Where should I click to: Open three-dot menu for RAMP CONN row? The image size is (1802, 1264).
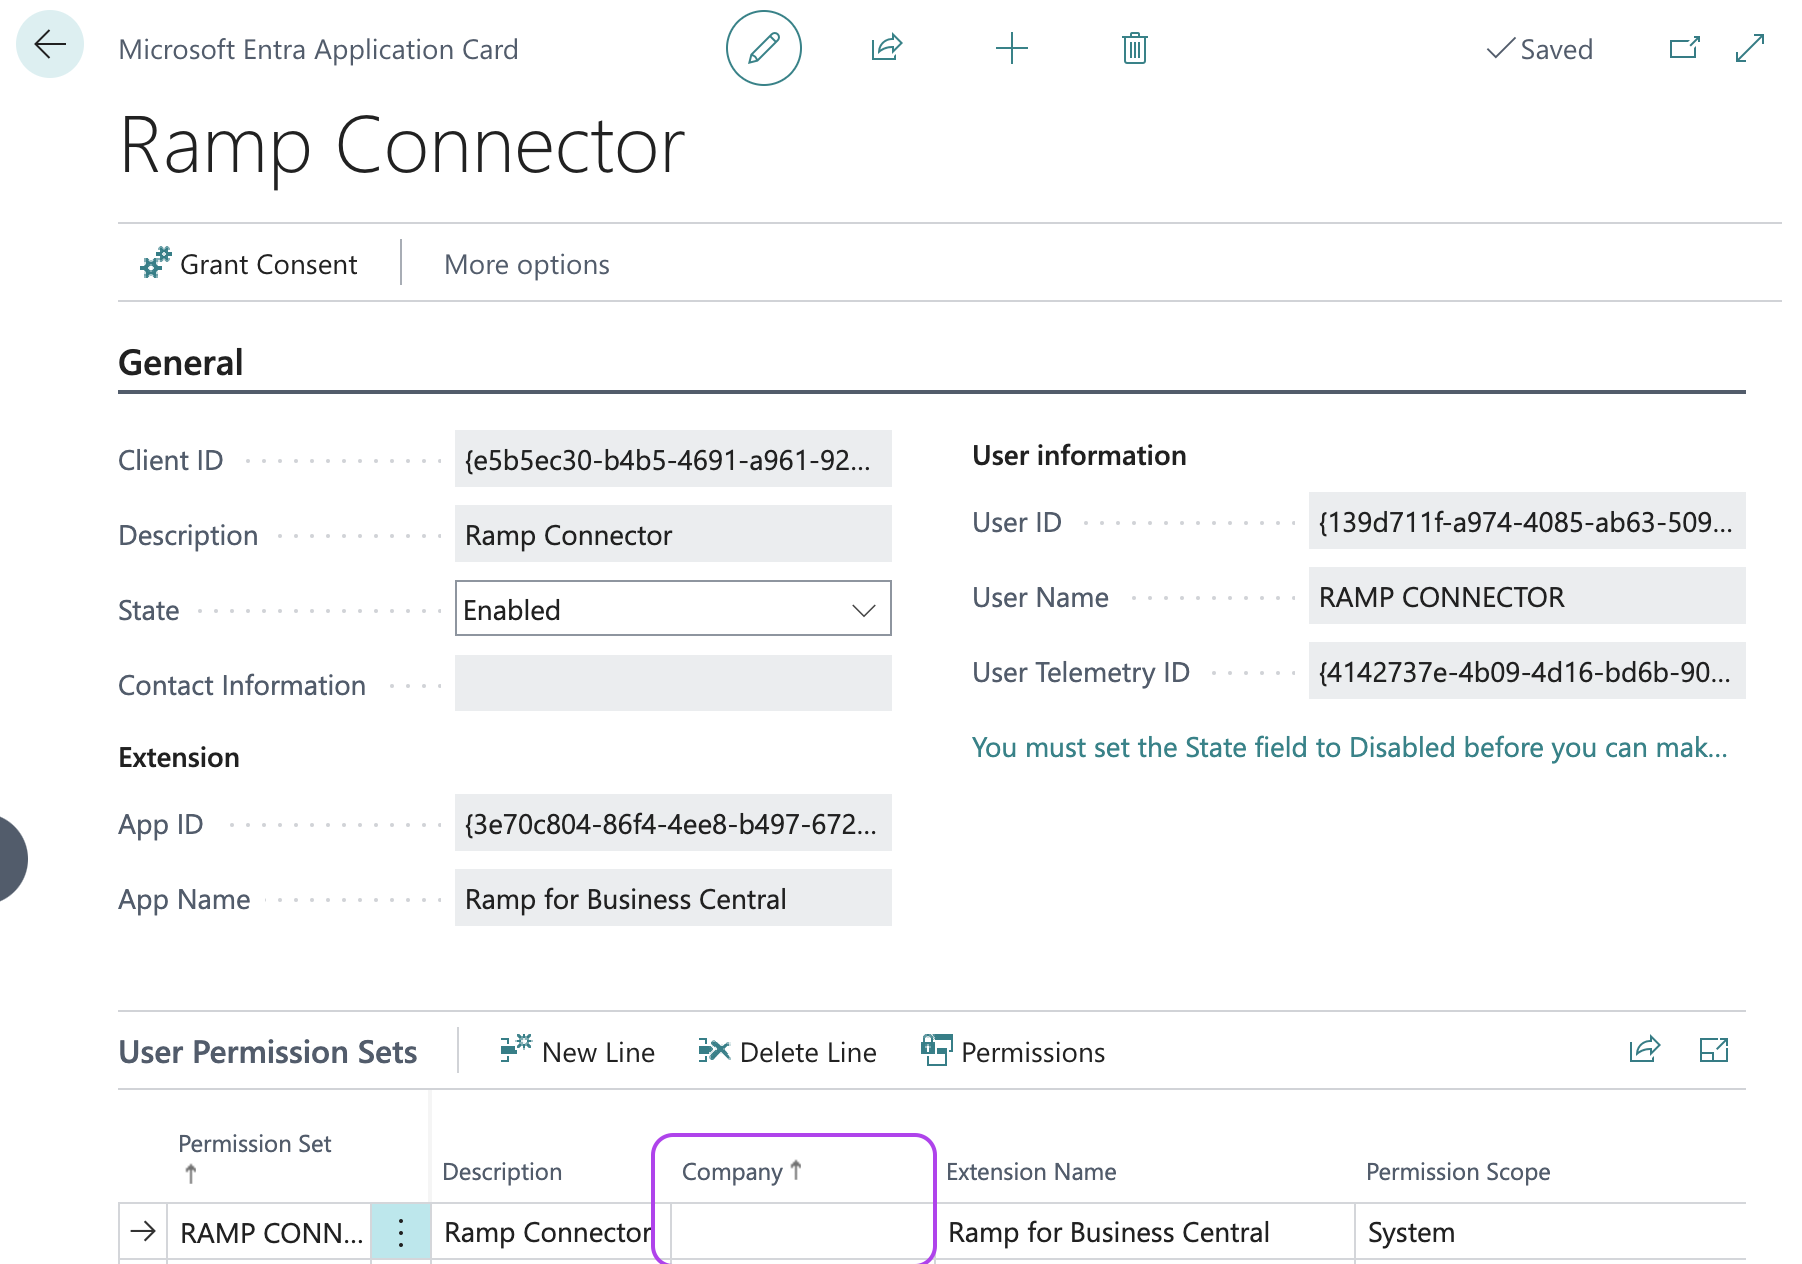tap(401, 1232)
